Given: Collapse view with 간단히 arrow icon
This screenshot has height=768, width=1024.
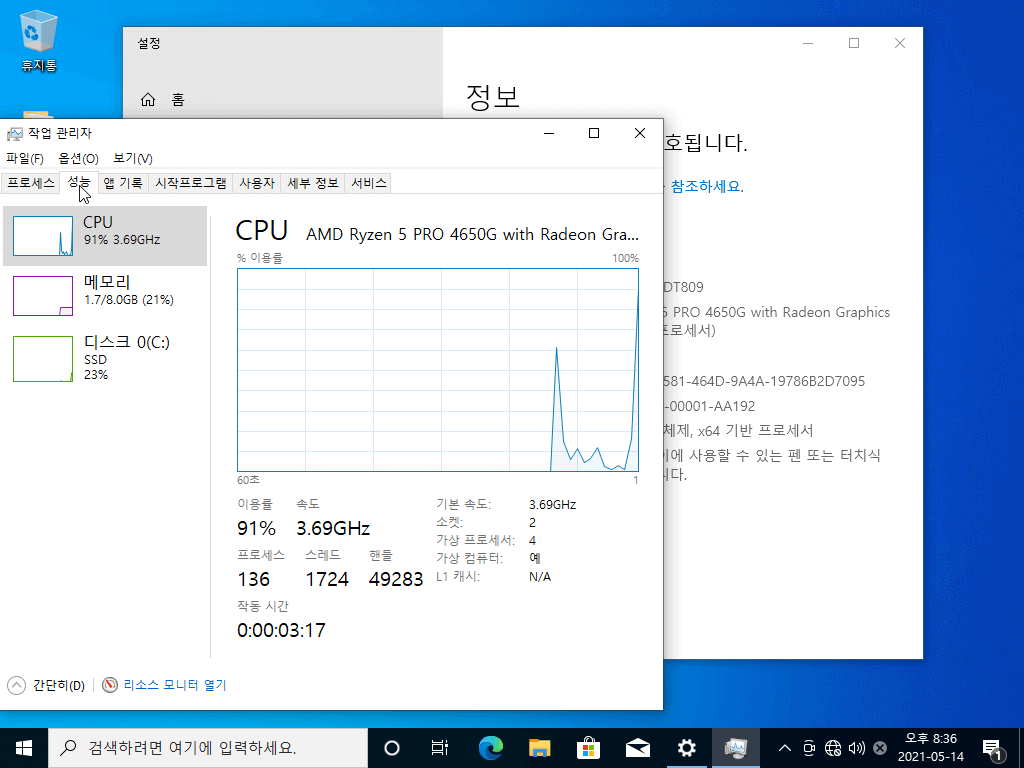Looking at the screenshot, I should [x=16, y=685].
